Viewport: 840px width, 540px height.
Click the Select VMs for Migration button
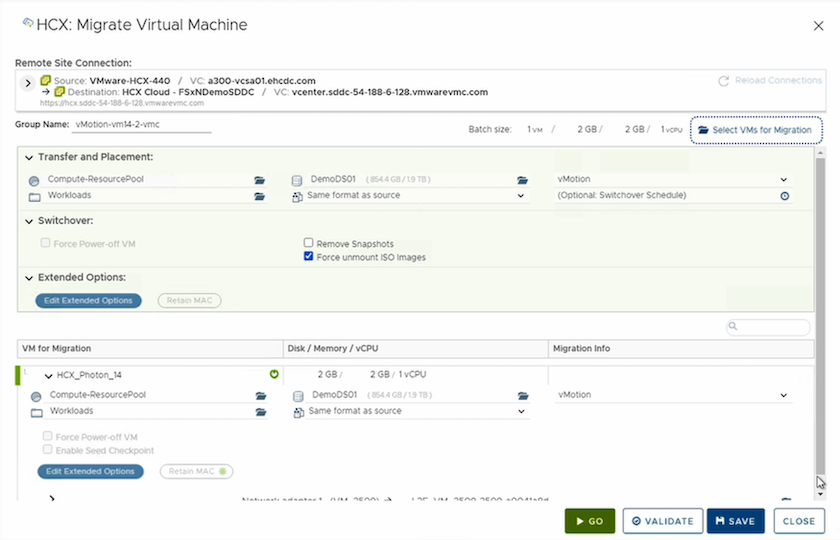click(756, 130)
